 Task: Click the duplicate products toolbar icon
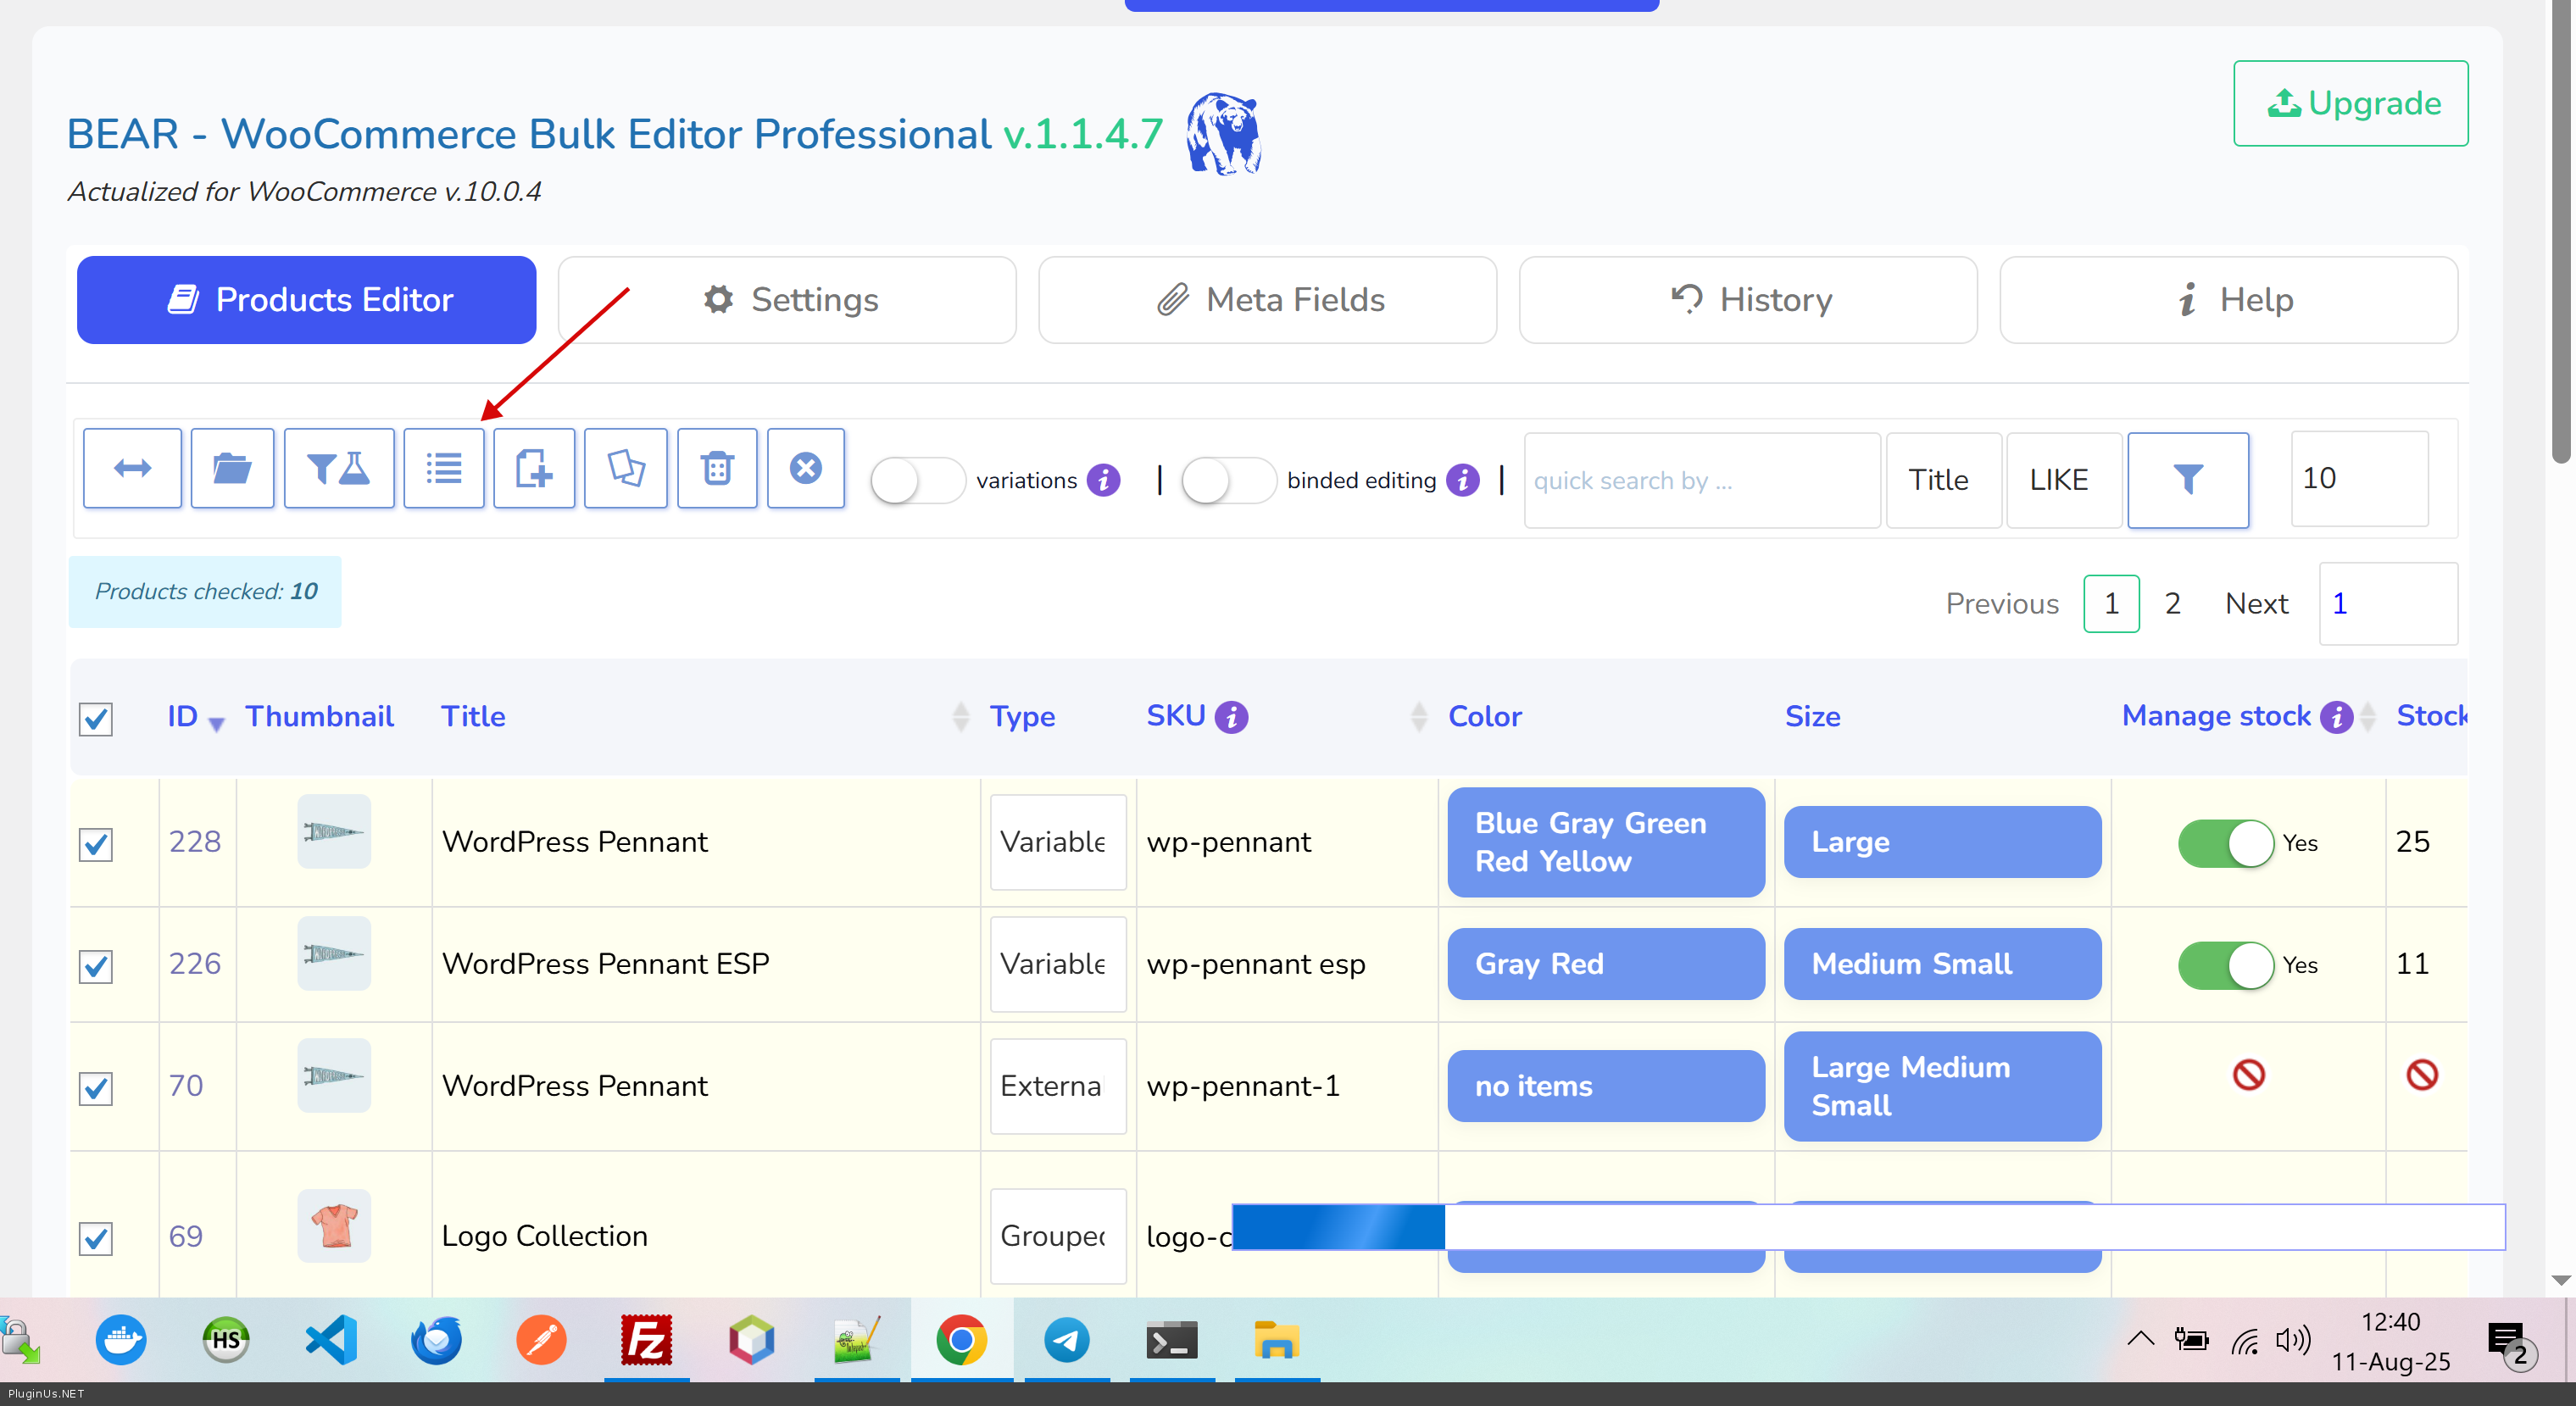pyautogui.click(x=626, y=468)
